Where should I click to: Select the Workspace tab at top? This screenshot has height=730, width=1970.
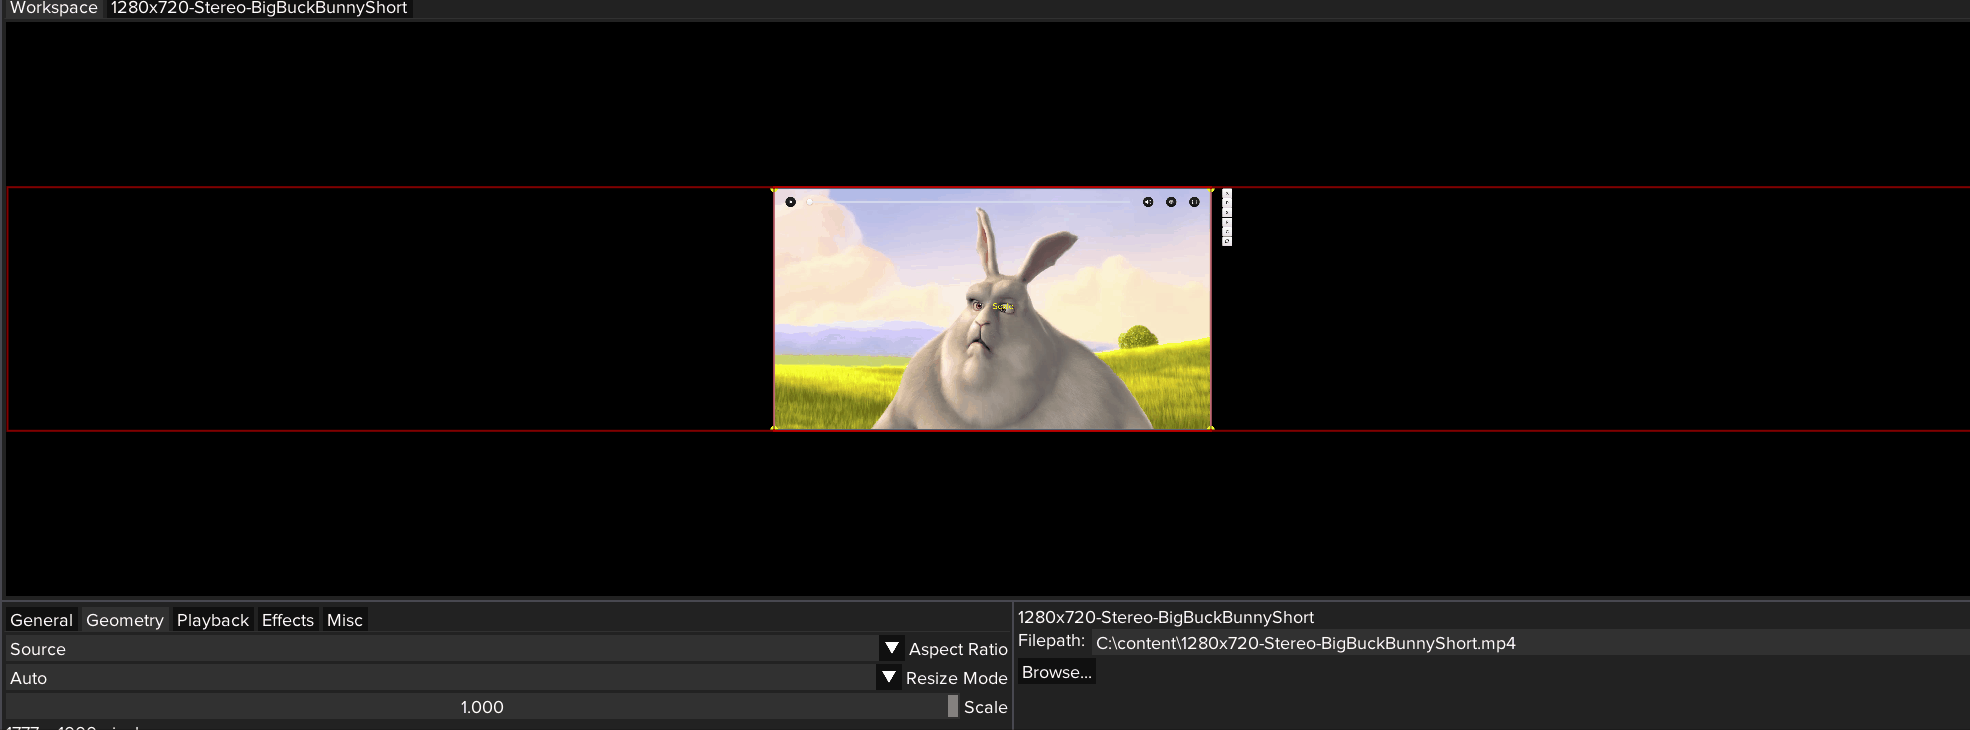(x=53, y=8)
